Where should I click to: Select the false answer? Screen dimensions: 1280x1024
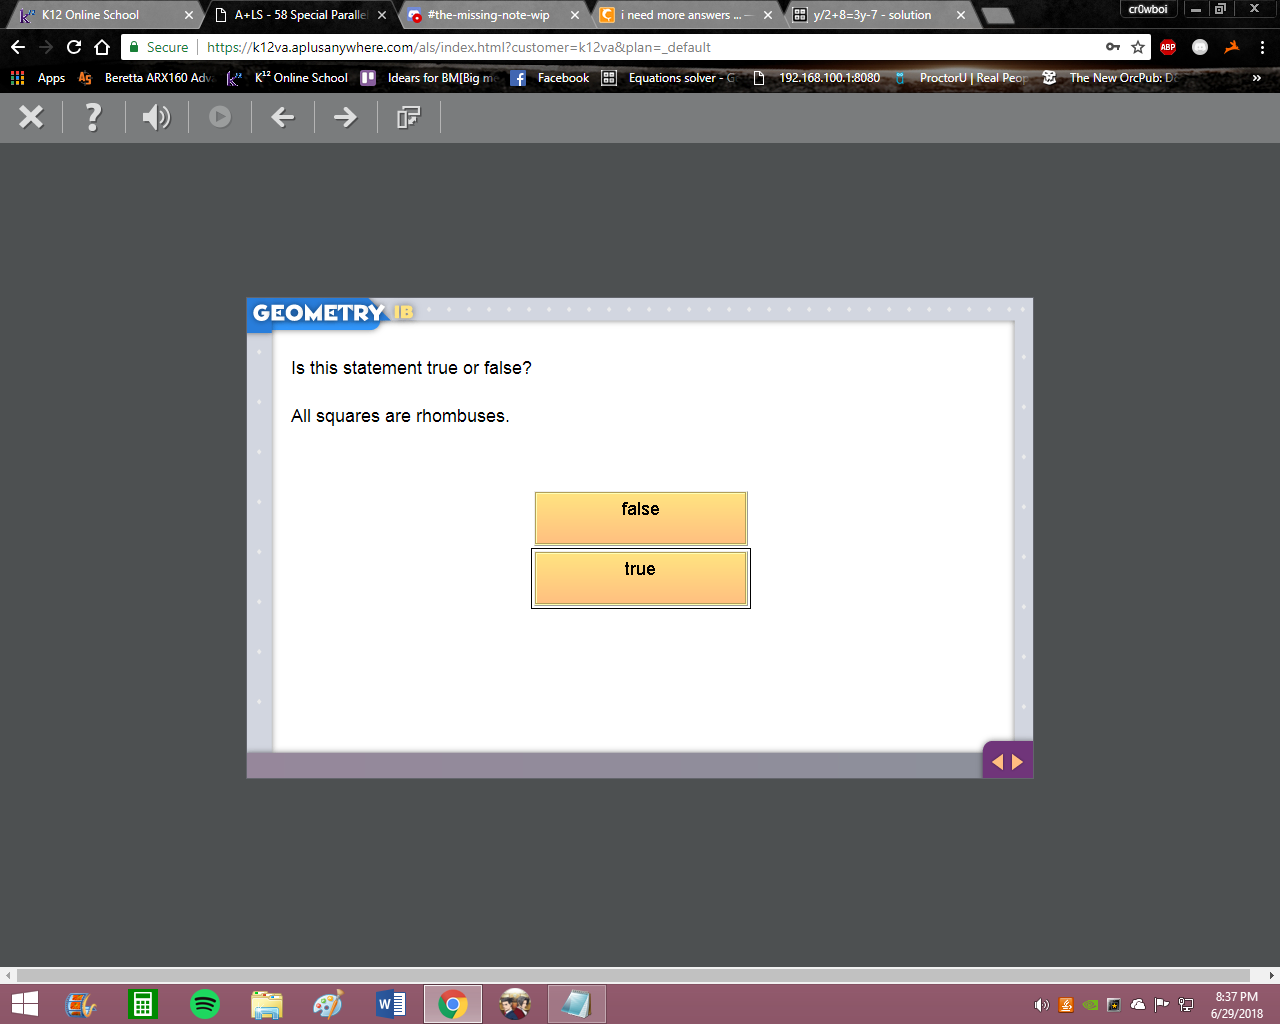click(641, 518)
